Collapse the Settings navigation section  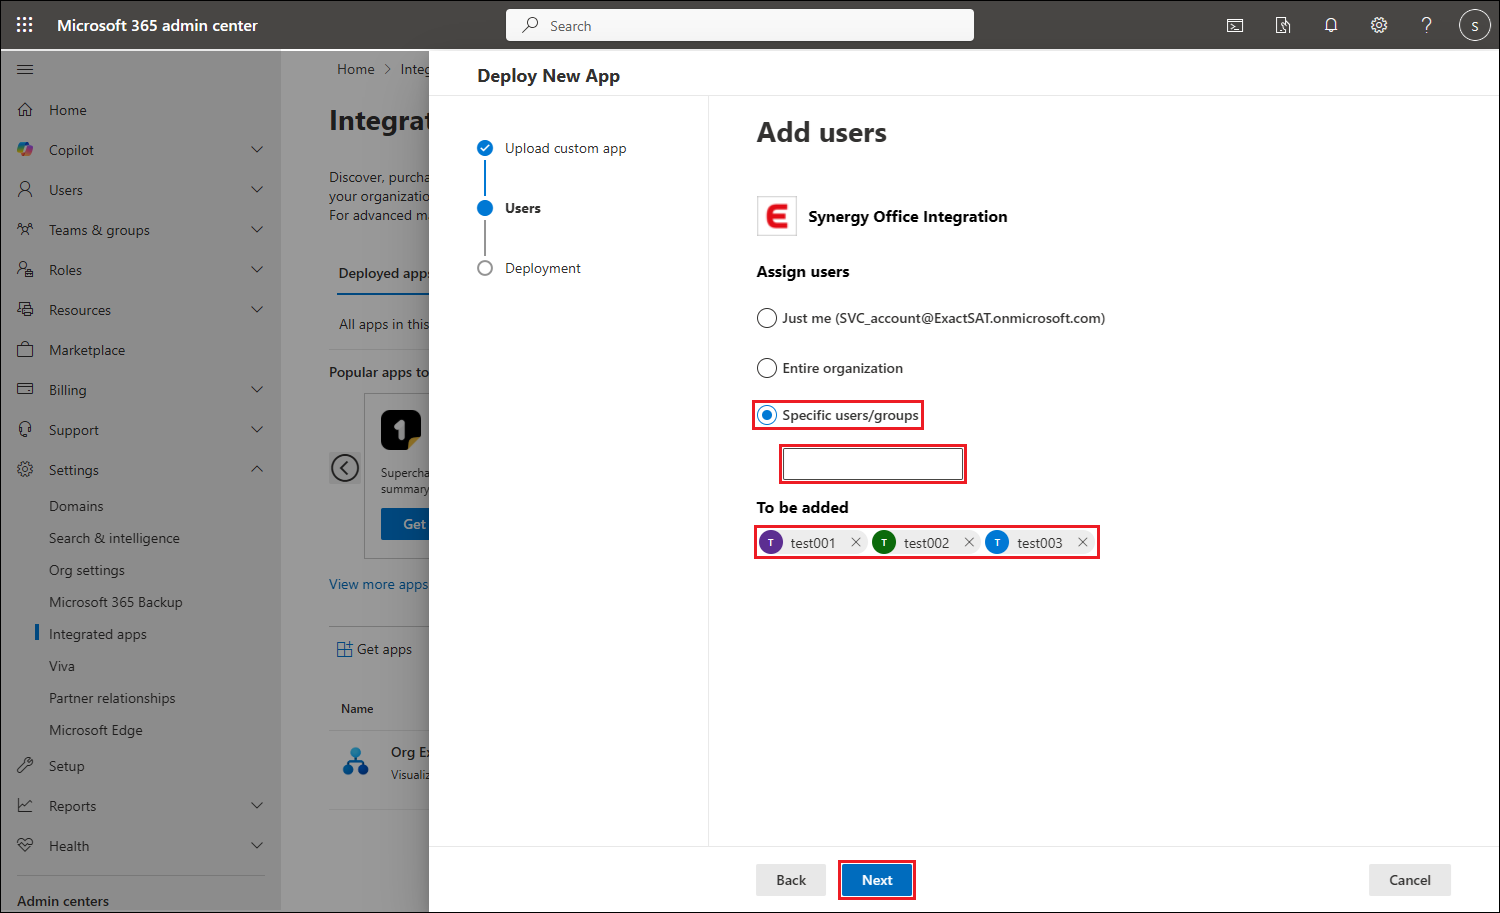[257, 470]
